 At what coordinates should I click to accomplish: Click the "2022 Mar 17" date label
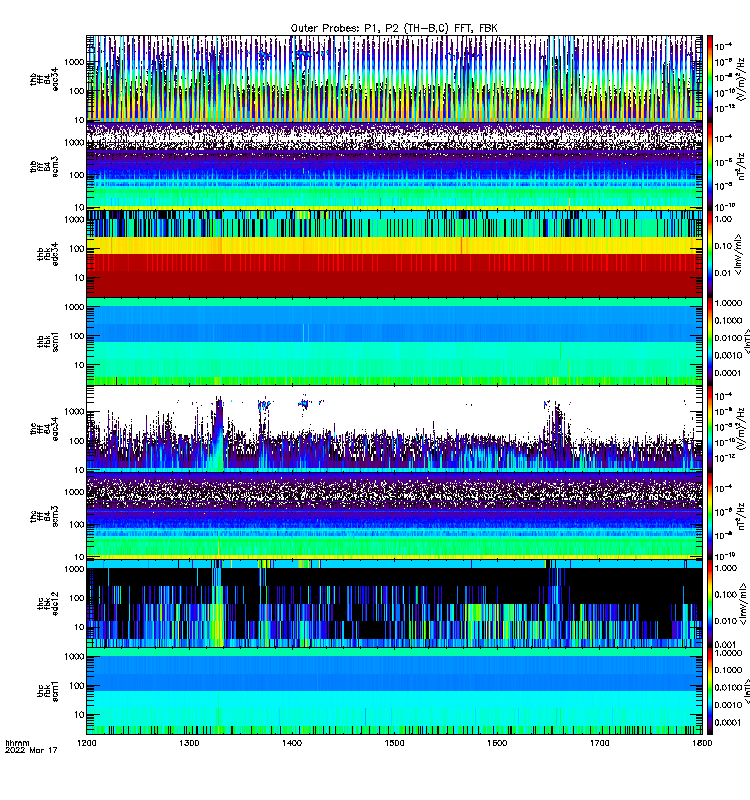tap(31, 750)
